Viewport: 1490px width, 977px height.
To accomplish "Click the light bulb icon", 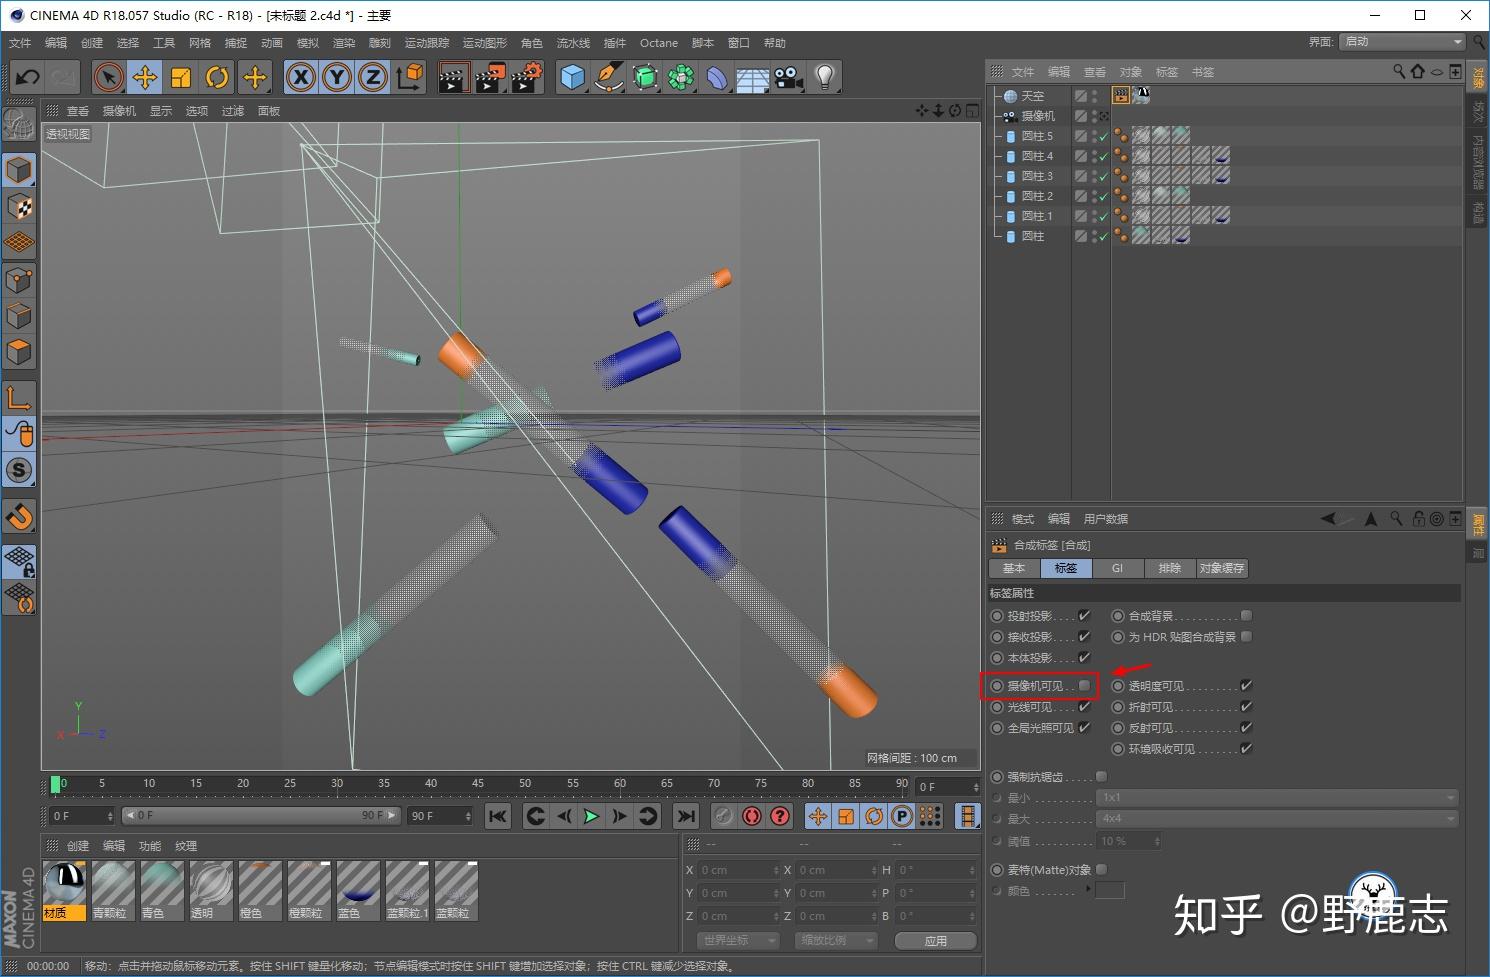I will coord(824,77).
